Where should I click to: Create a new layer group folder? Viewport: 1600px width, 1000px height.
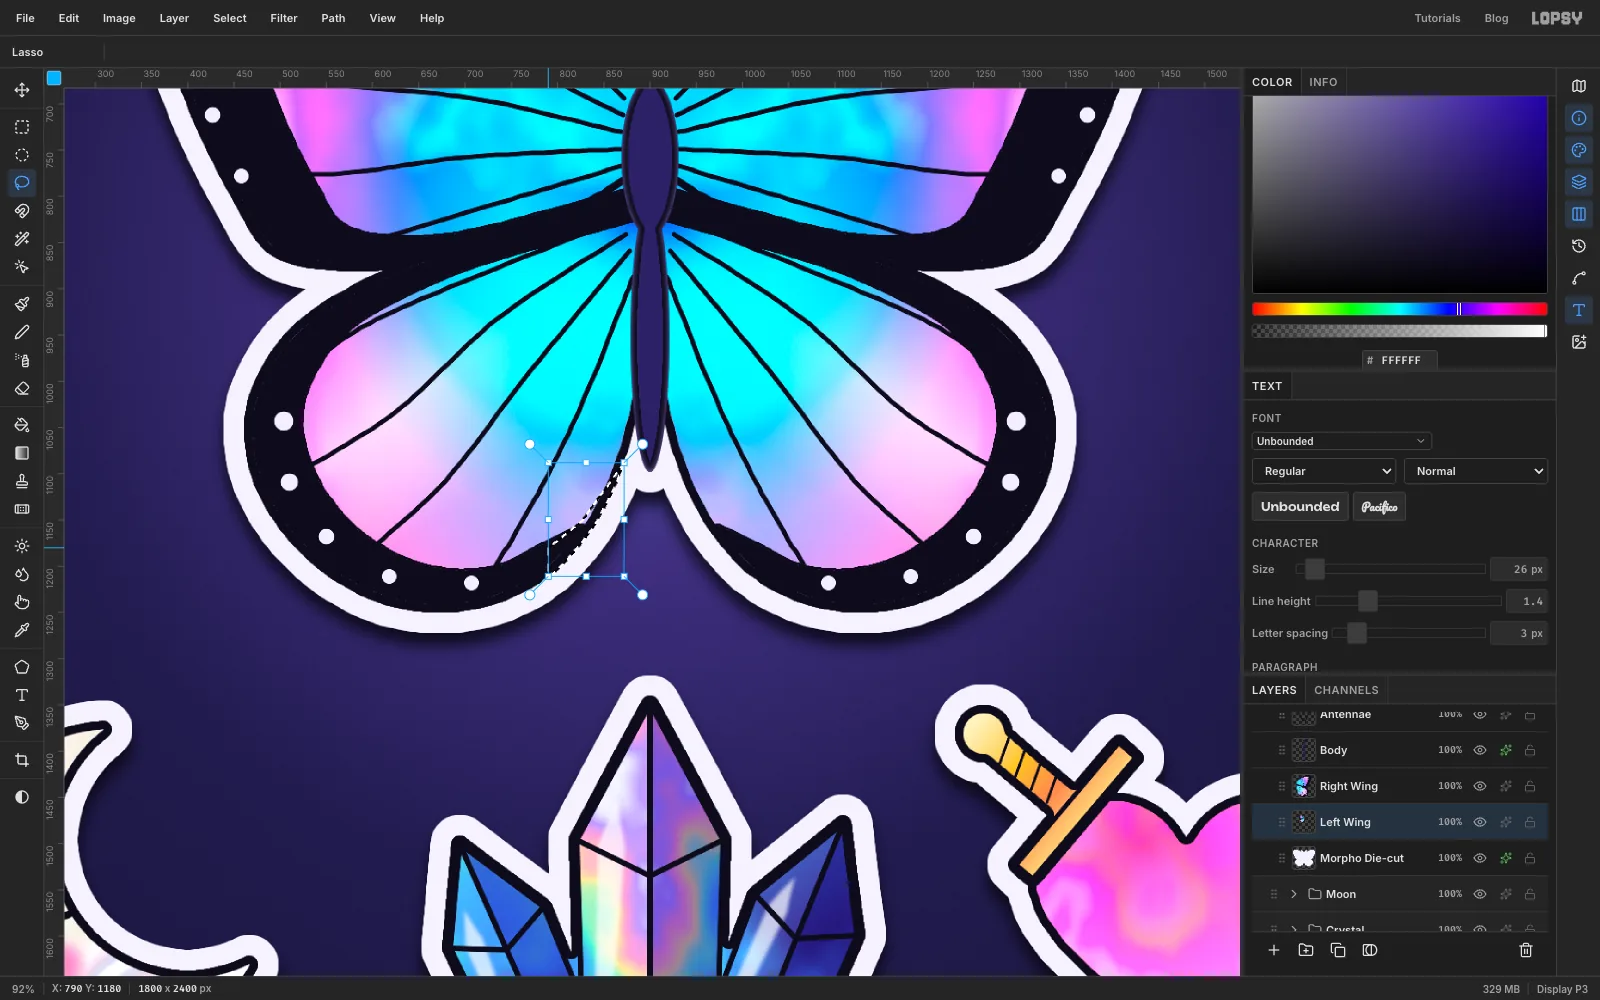coord(1306,950)
